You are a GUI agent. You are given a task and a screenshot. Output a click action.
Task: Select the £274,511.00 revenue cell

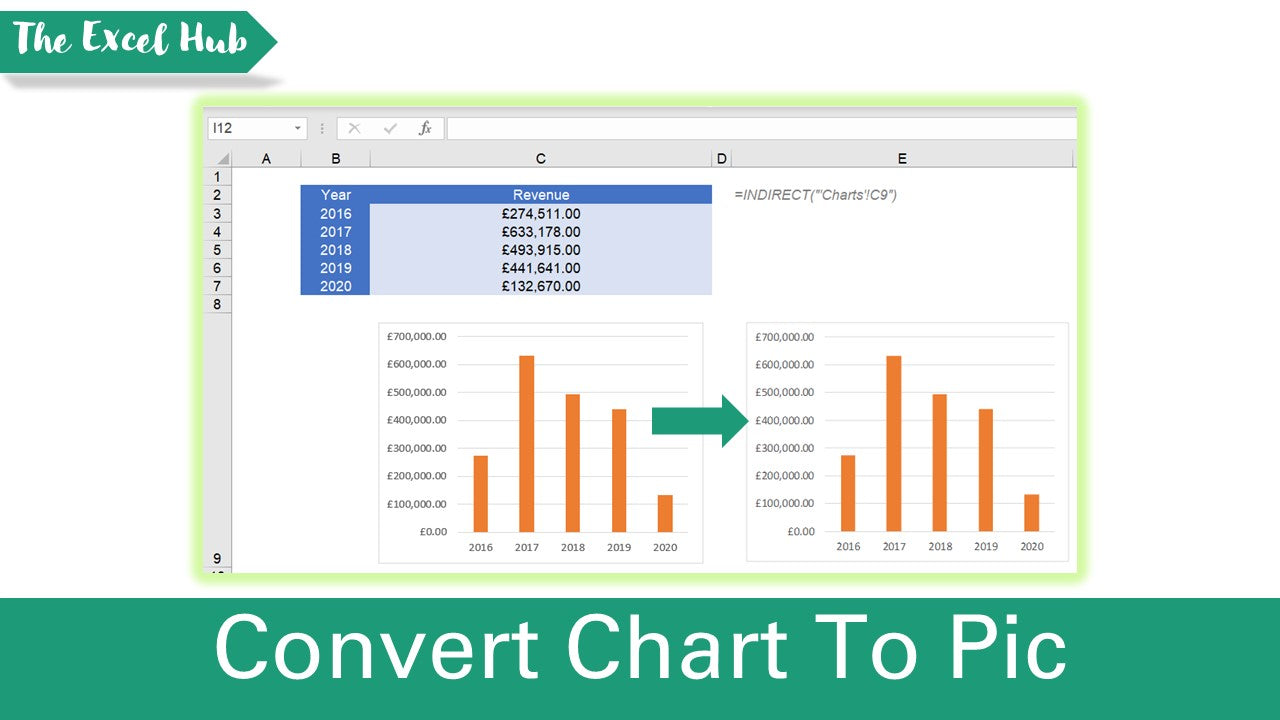pos(541,214)
